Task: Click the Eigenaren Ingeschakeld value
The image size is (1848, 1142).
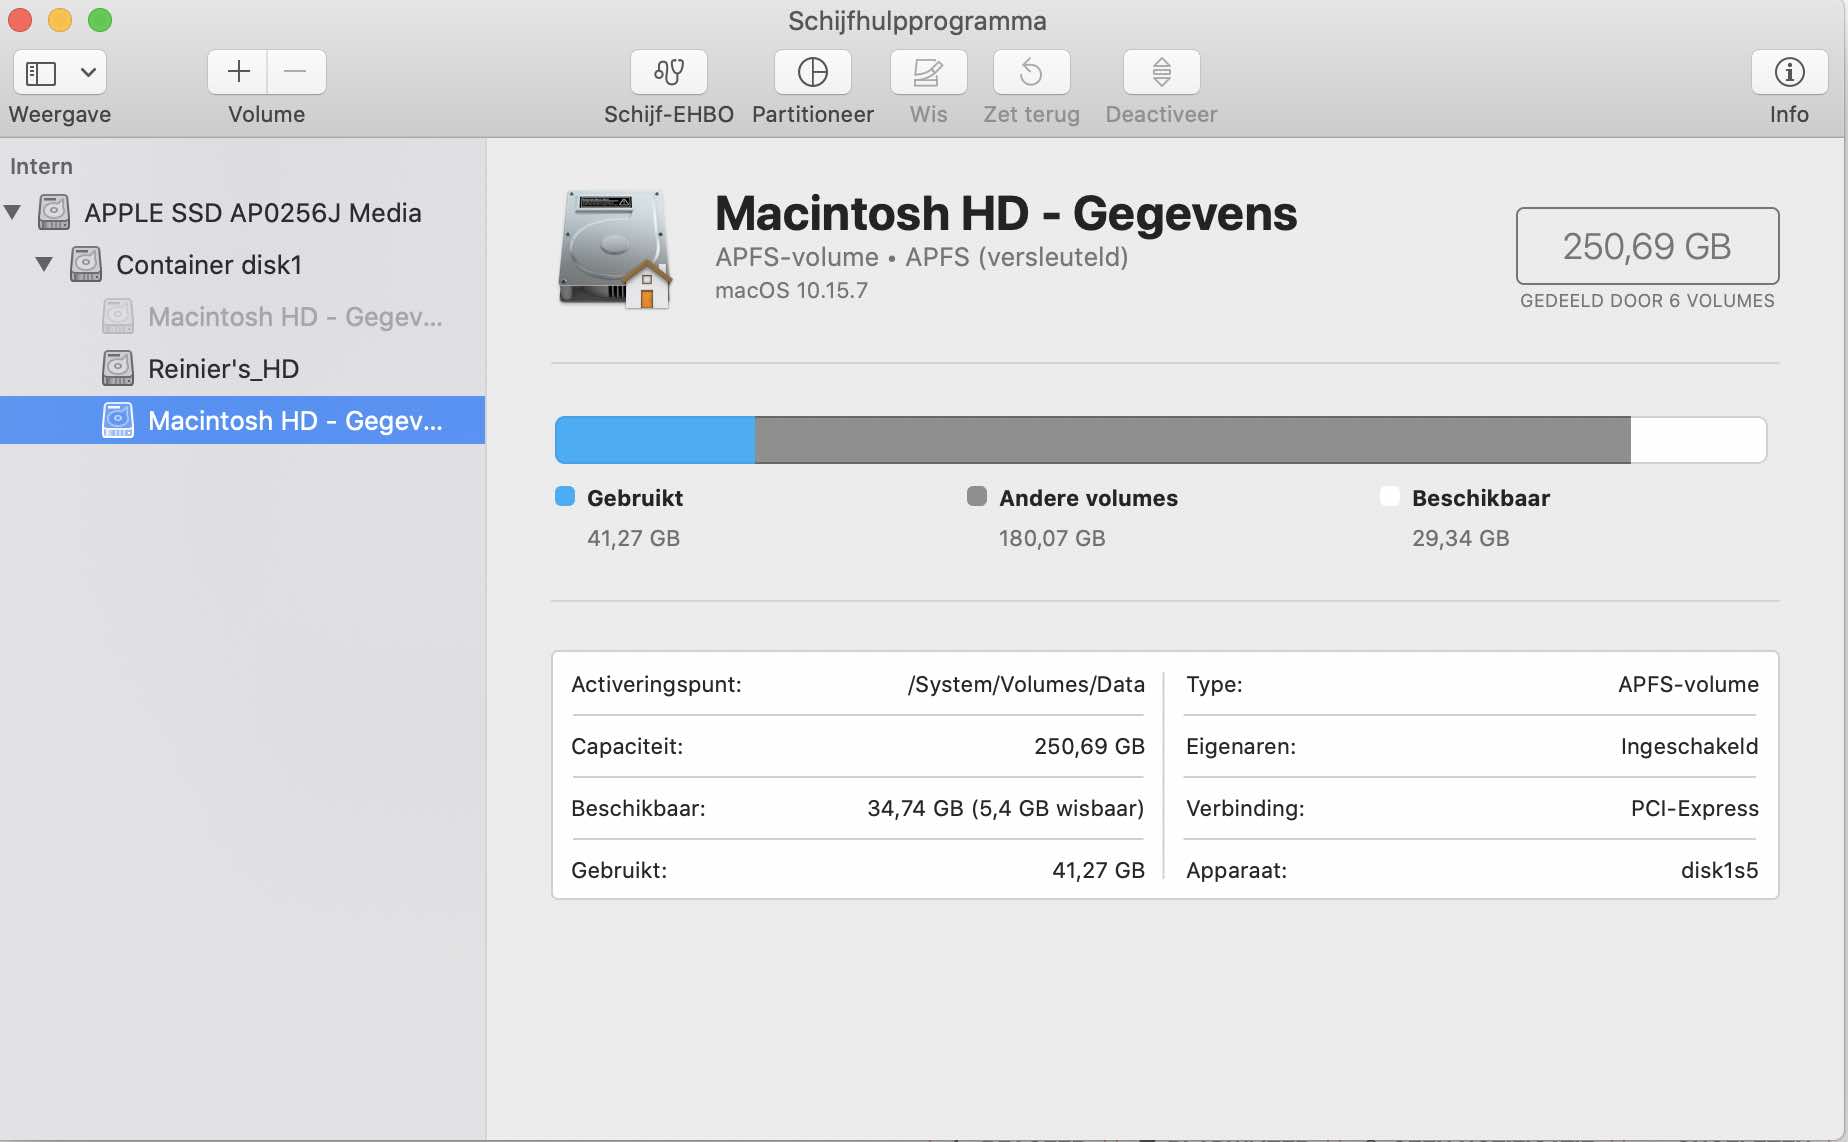Action: tap(1689, 746)
